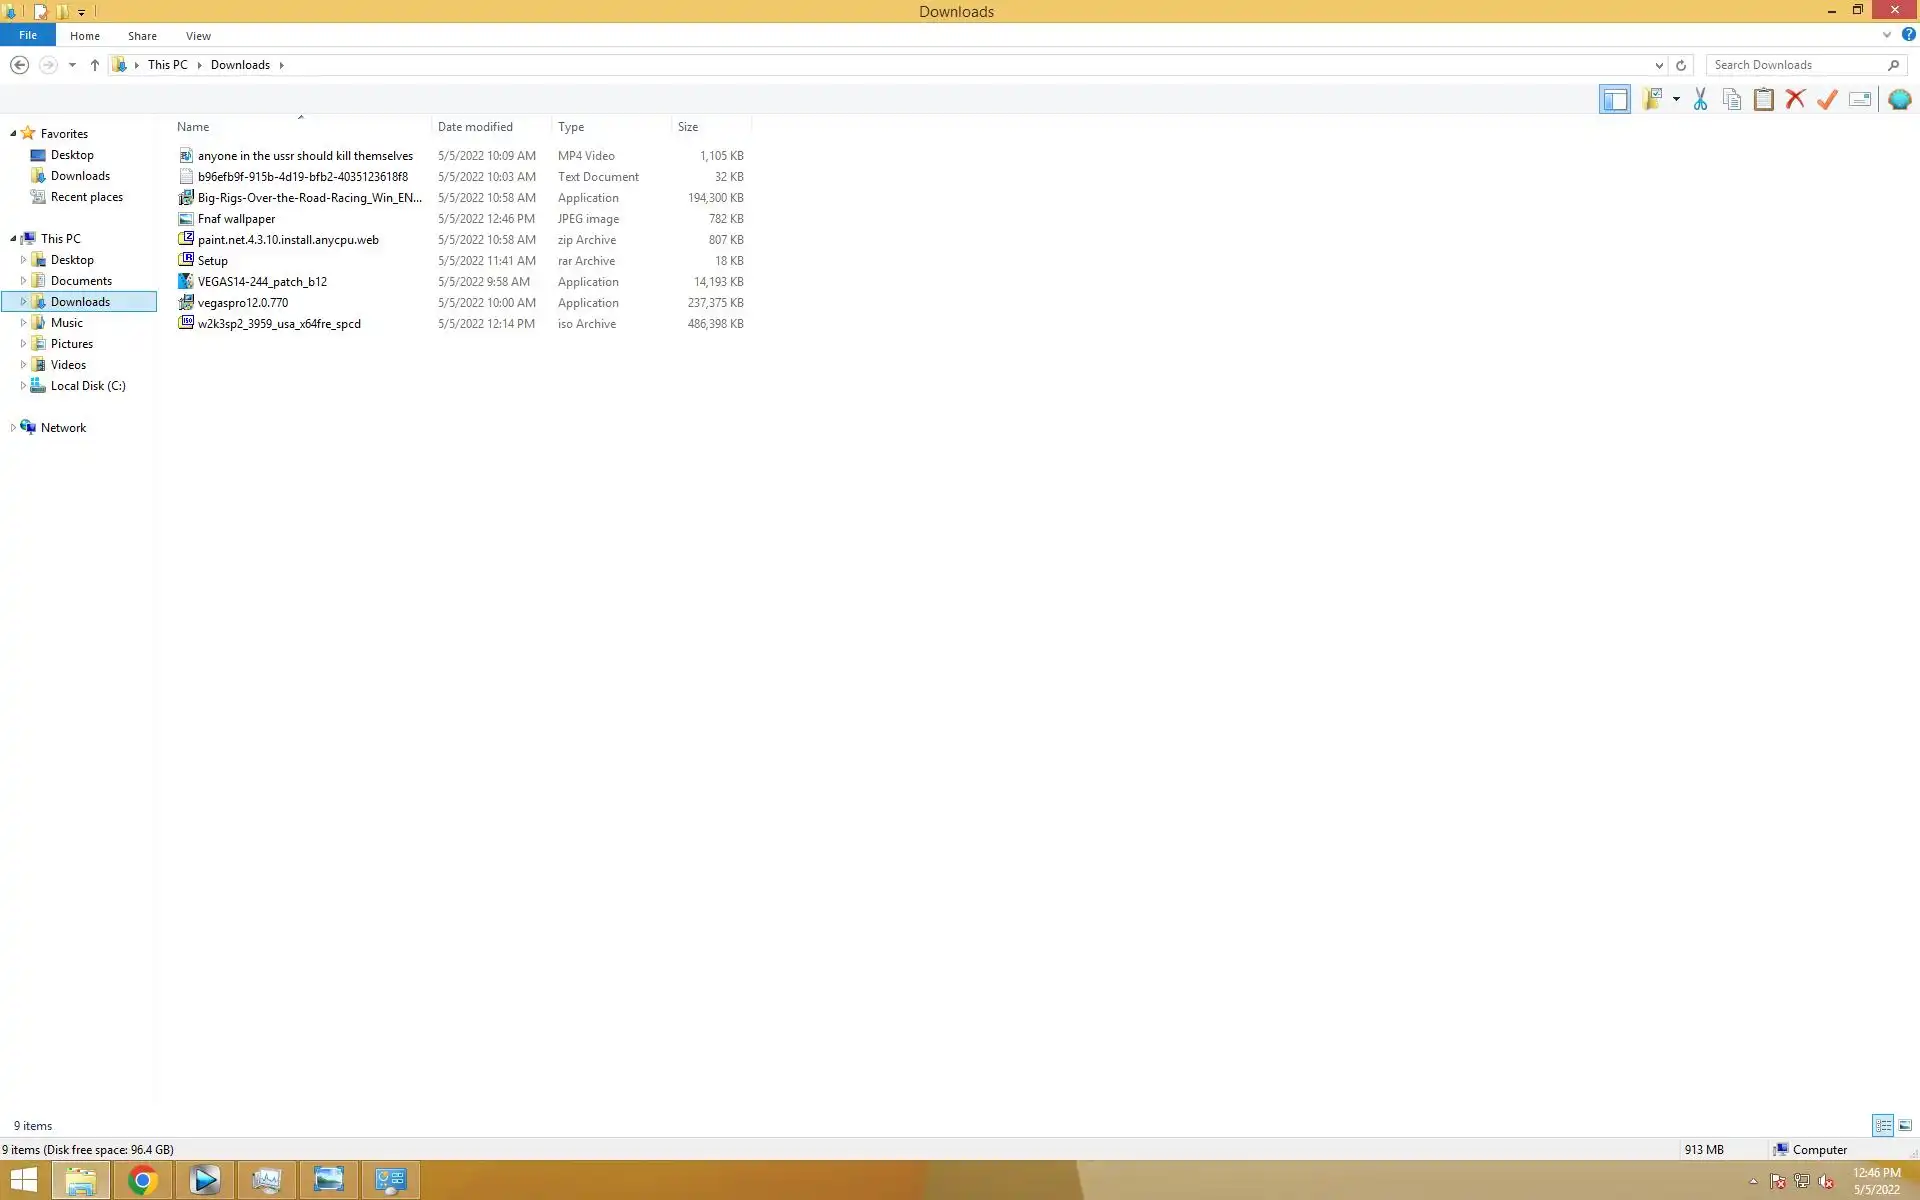
Task: Click This PC in the address breadcrumb
Action: coord(167,65)
